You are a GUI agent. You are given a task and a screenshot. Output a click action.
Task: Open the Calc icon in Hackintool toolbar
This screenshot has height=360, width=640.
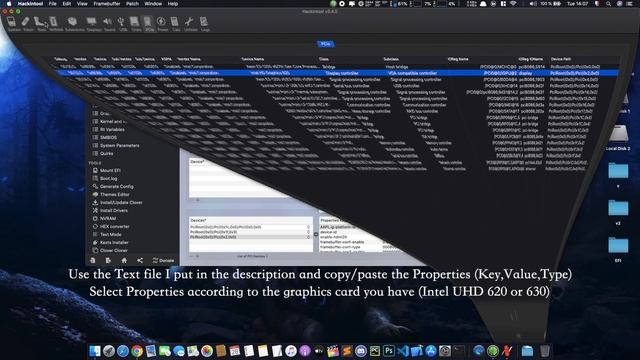pyautogui.click(x=176, y=24)
